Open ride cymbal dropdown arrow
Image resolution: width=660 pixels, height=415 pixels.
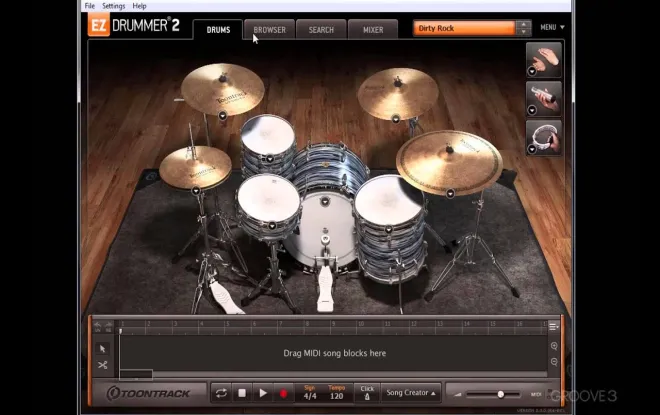[450, 193]
